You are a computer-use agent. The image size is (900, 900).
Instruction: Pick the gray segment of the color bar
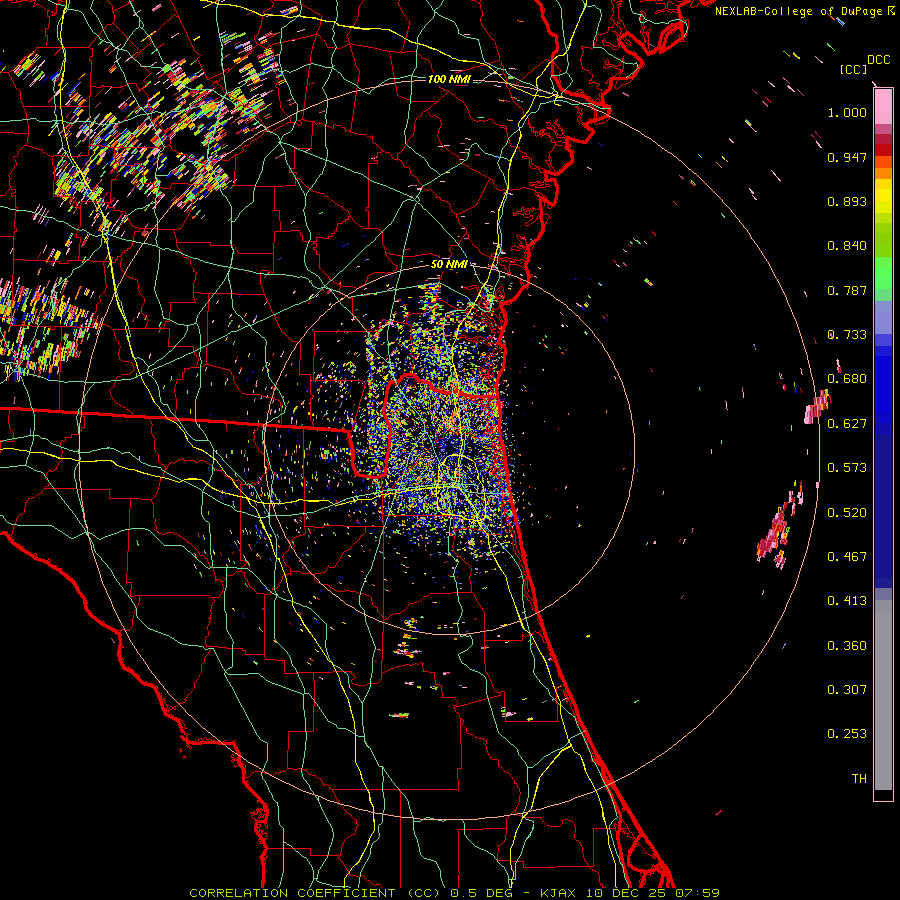click(883, 695)
